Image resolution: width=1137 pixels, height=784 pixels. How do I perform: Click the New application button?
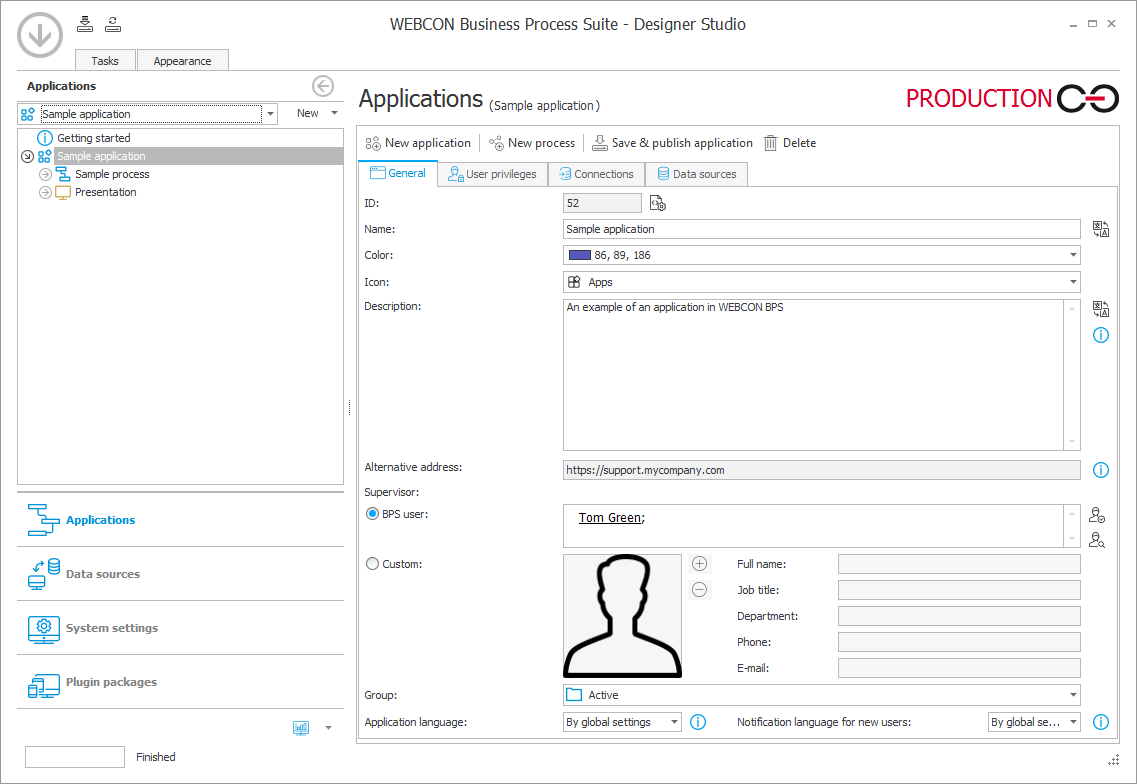[x=418, y=143]
